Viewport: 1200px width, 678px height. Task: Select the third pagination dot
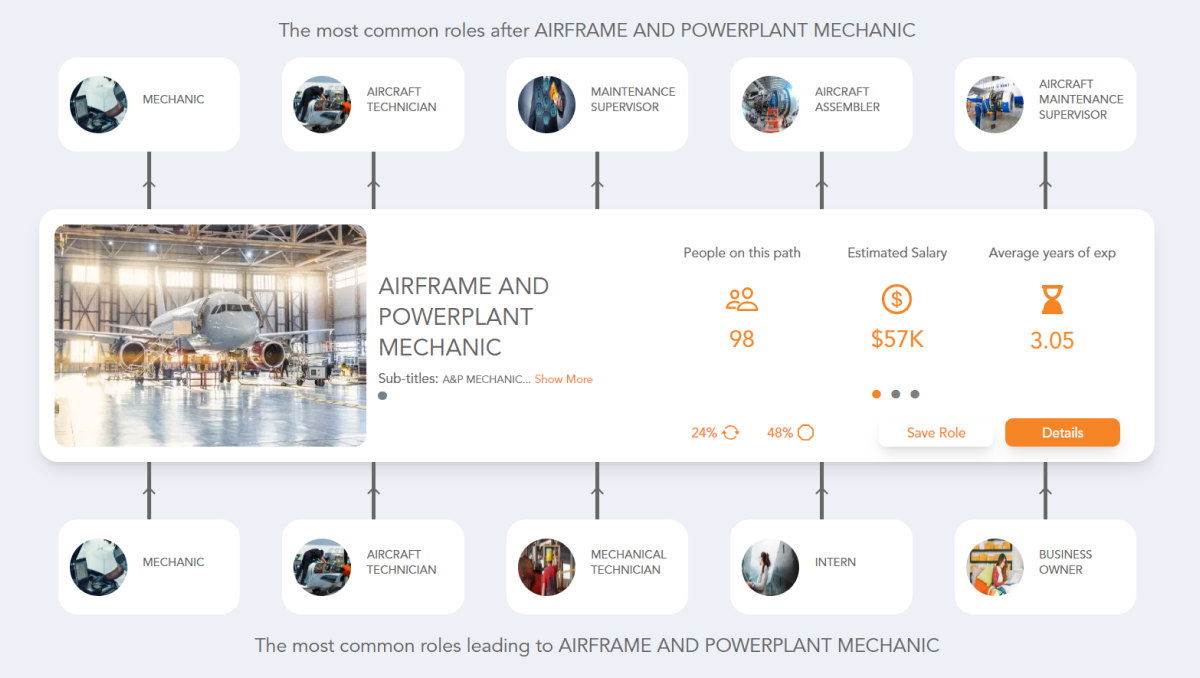pos(915,394)
